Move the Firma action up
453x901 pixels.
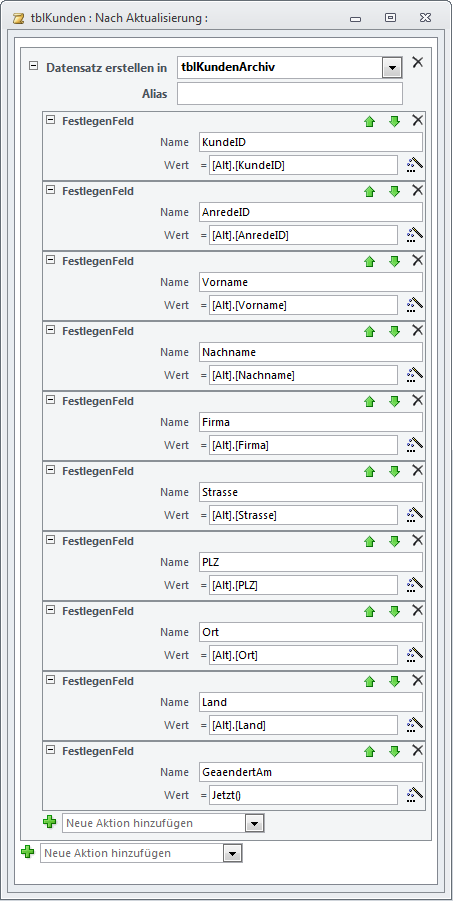370,402
